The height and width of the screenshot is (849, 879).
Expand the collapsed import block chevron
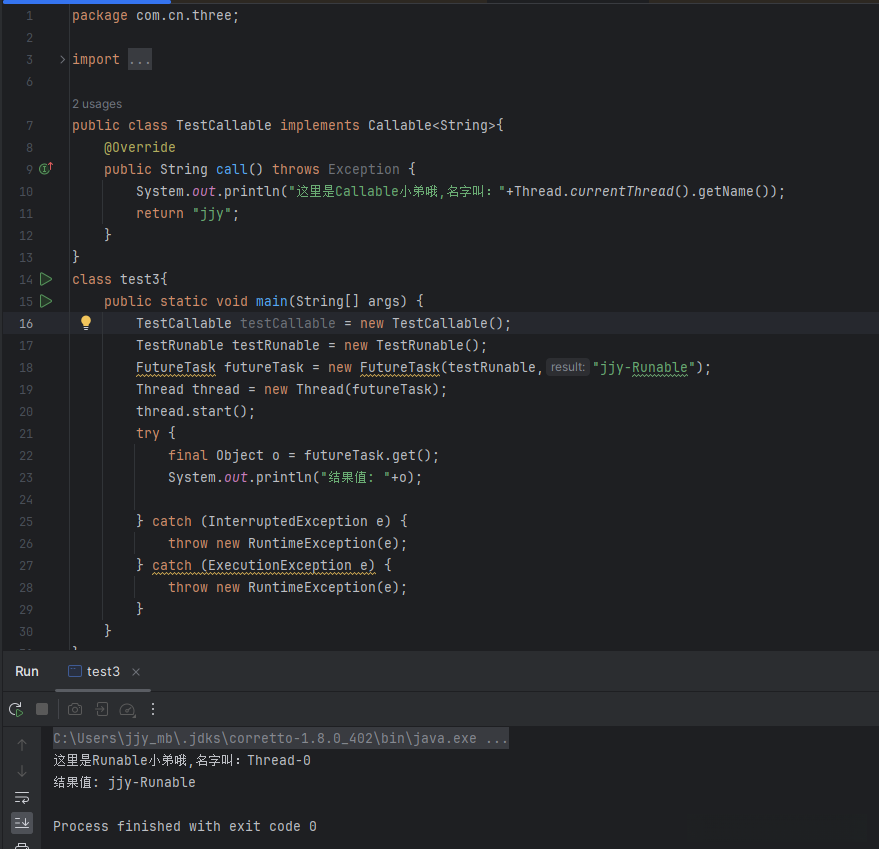(x=62, y=60)
